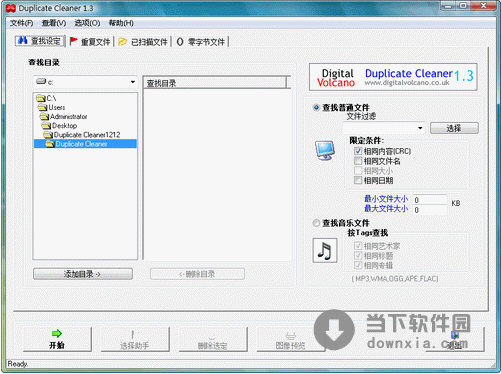Toggle the 相同内容(CRC) checkbox
The width and height of the screenshot is (501, 374).
click(358, 151)
